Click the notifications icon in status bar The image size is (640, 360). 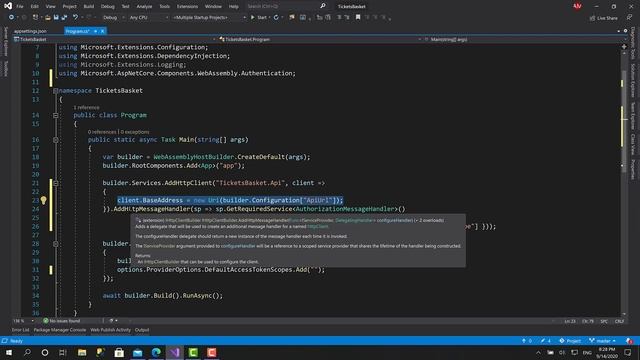pyautogui.click(x=629, y=341)
